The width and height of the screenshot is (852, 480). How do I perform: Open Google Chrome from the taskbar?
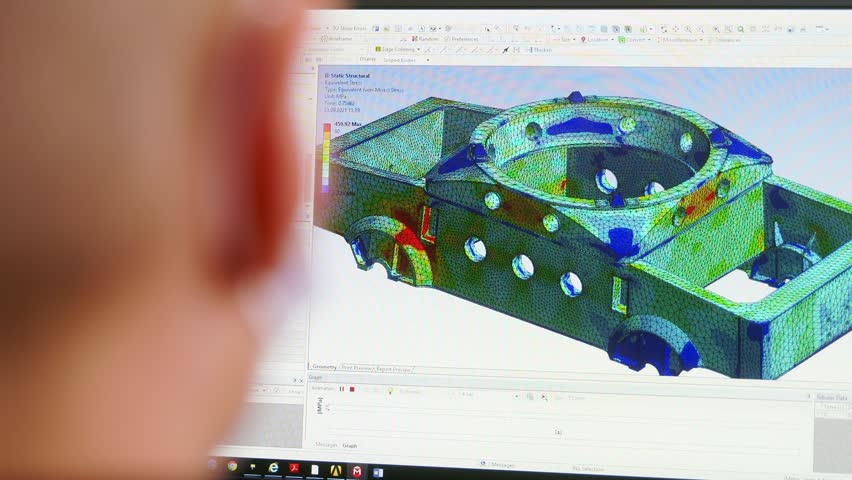click(233, 466)
